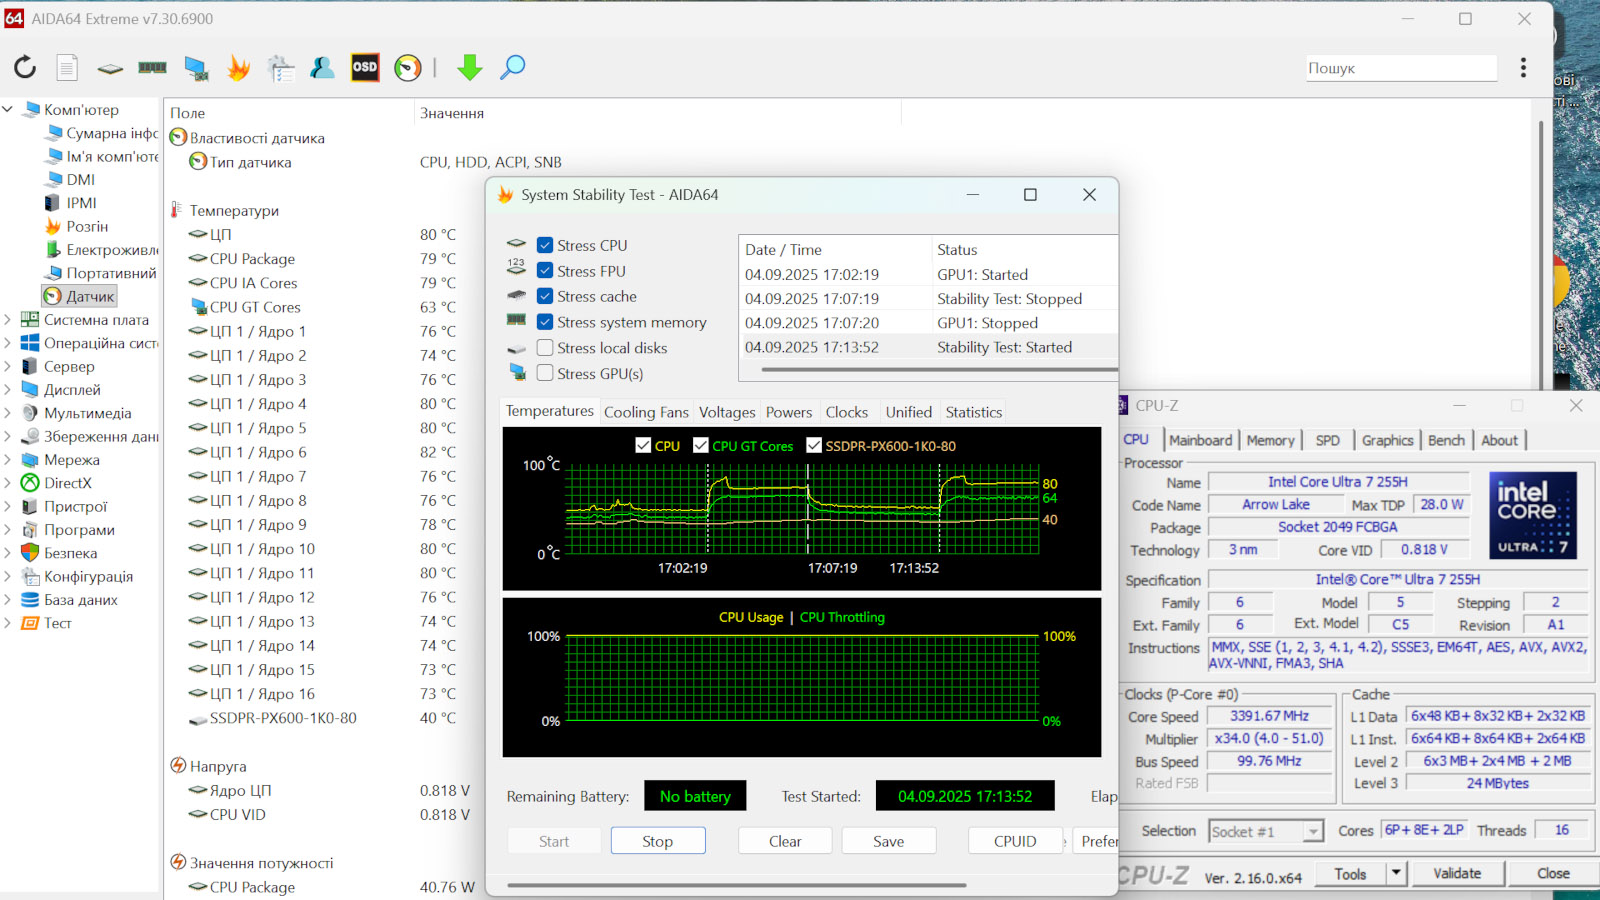Collapse the Комп'ютер tree node

coord(8,109)
